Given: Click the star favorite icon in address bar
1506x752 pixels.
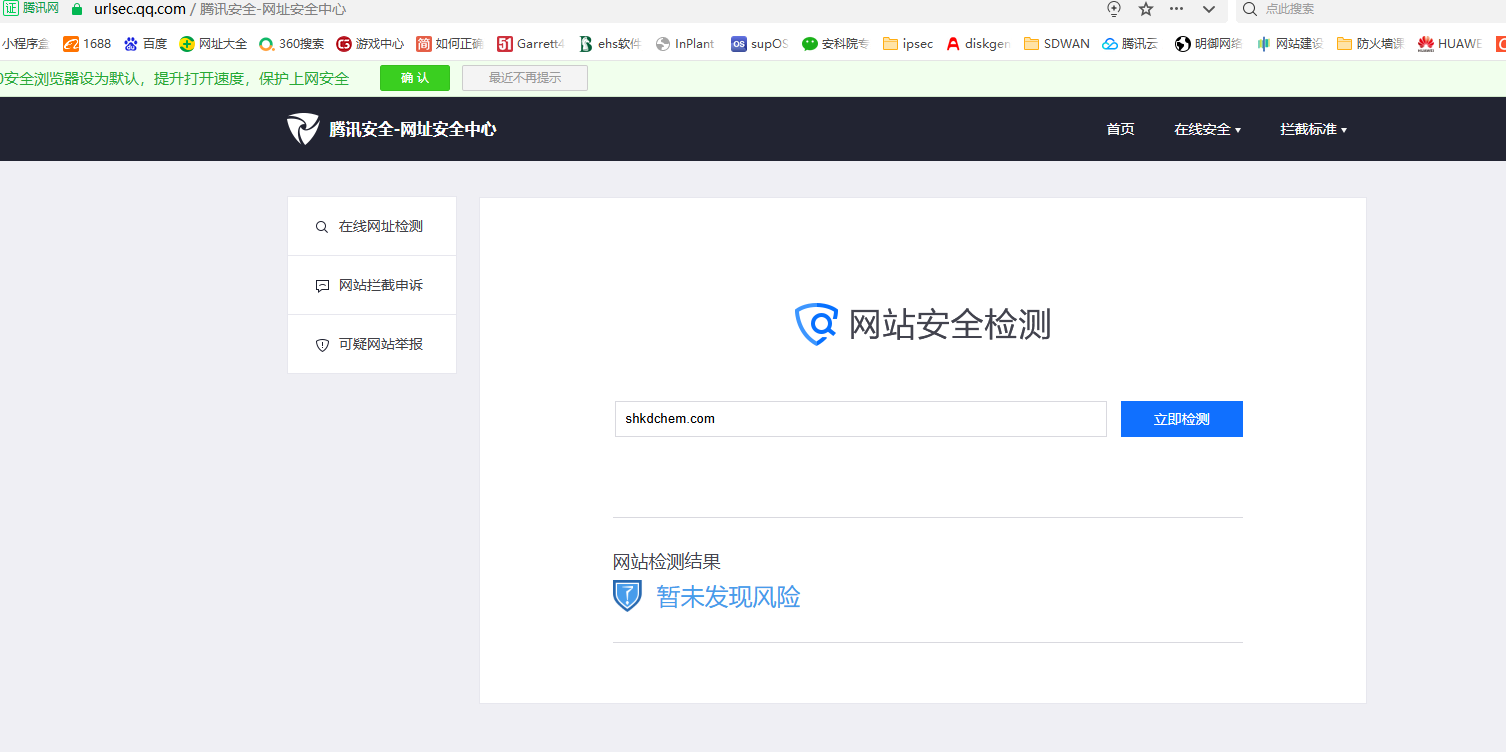Looking at the screenshot, I should 1146,9.
